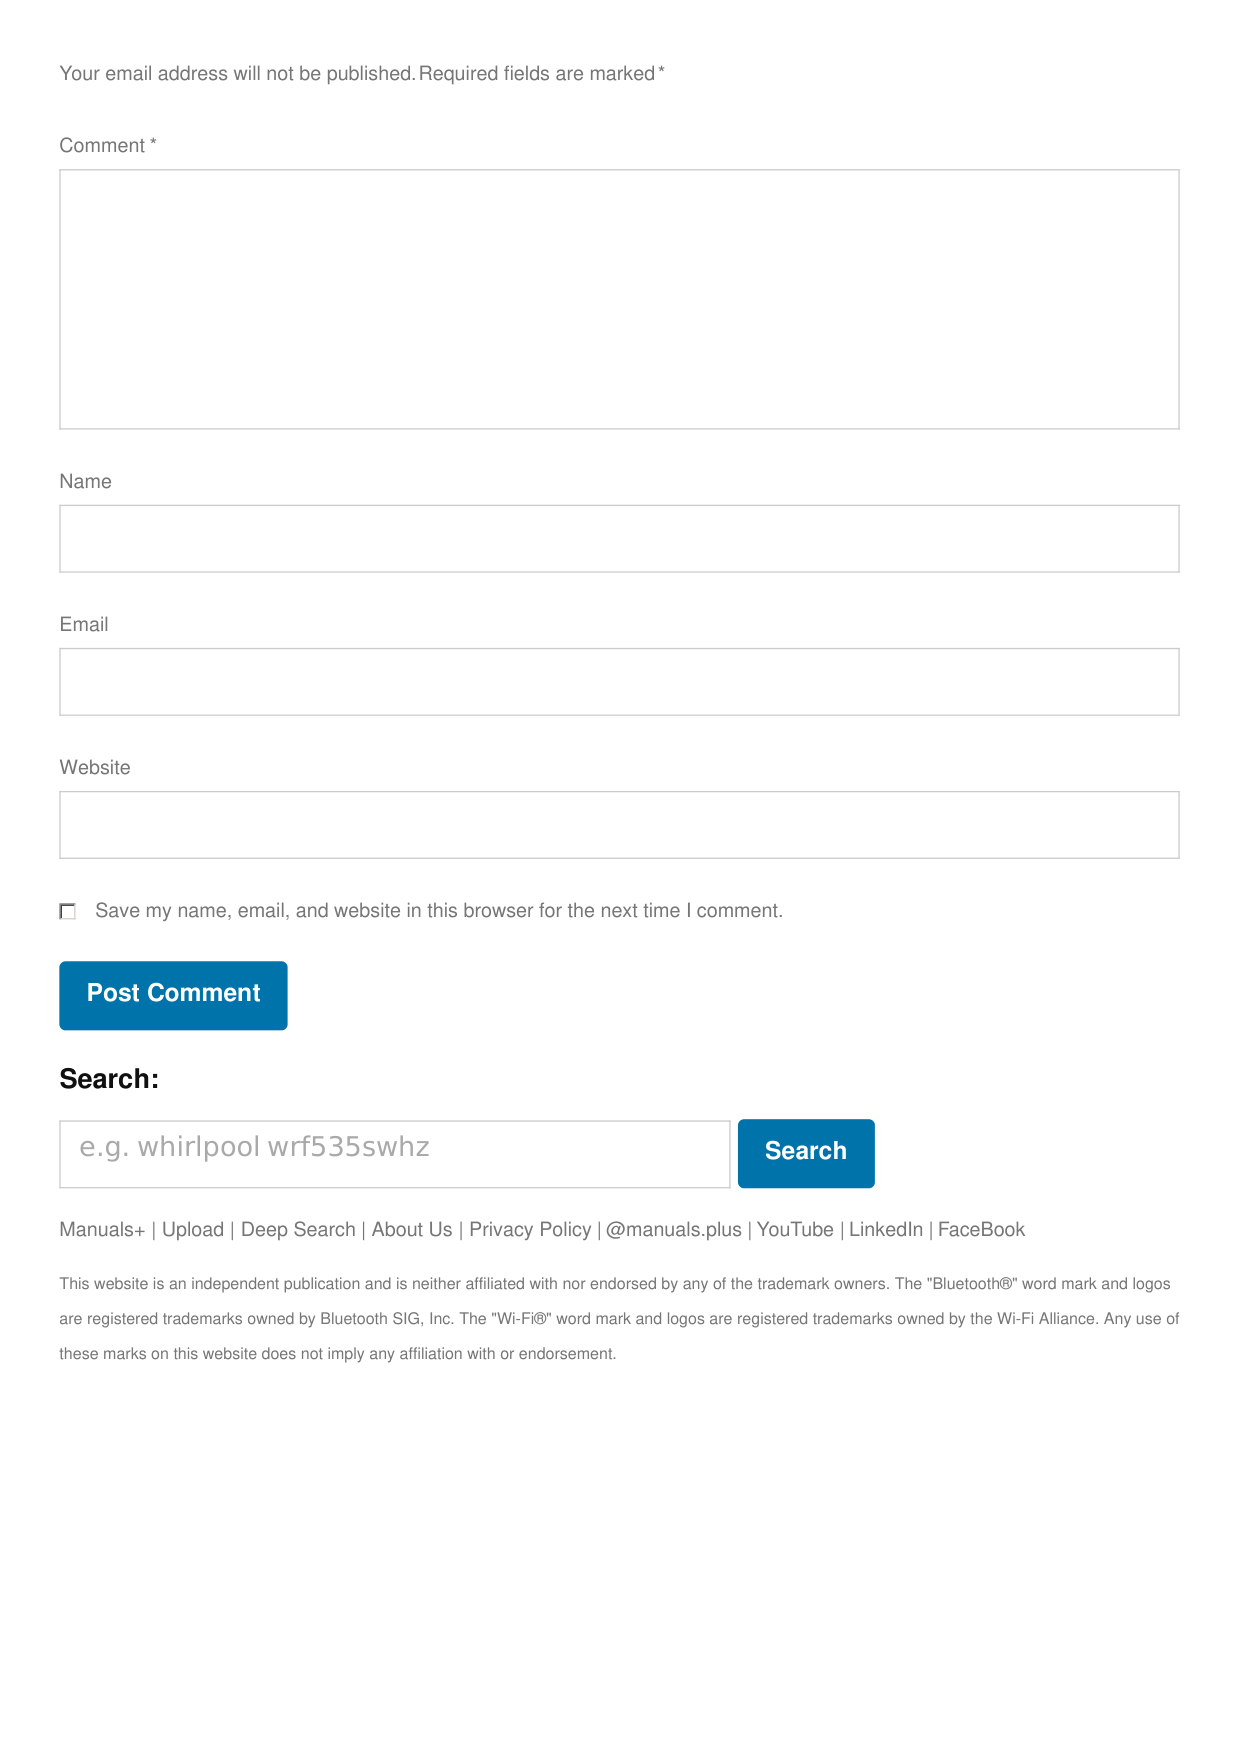Submit with the Post Comment button
The image size is (1240, 1755).
click(x=173, y=995)
